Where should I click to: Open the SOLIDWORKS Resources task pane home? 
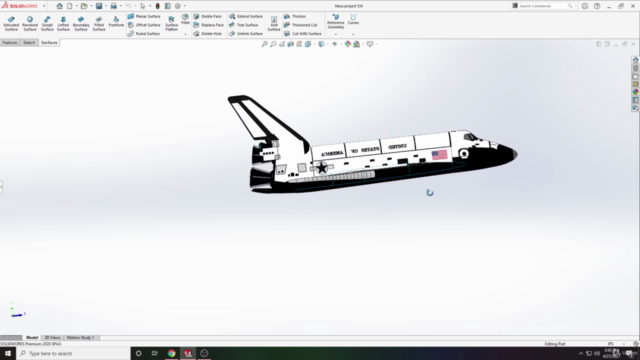(x=636, y=60)
